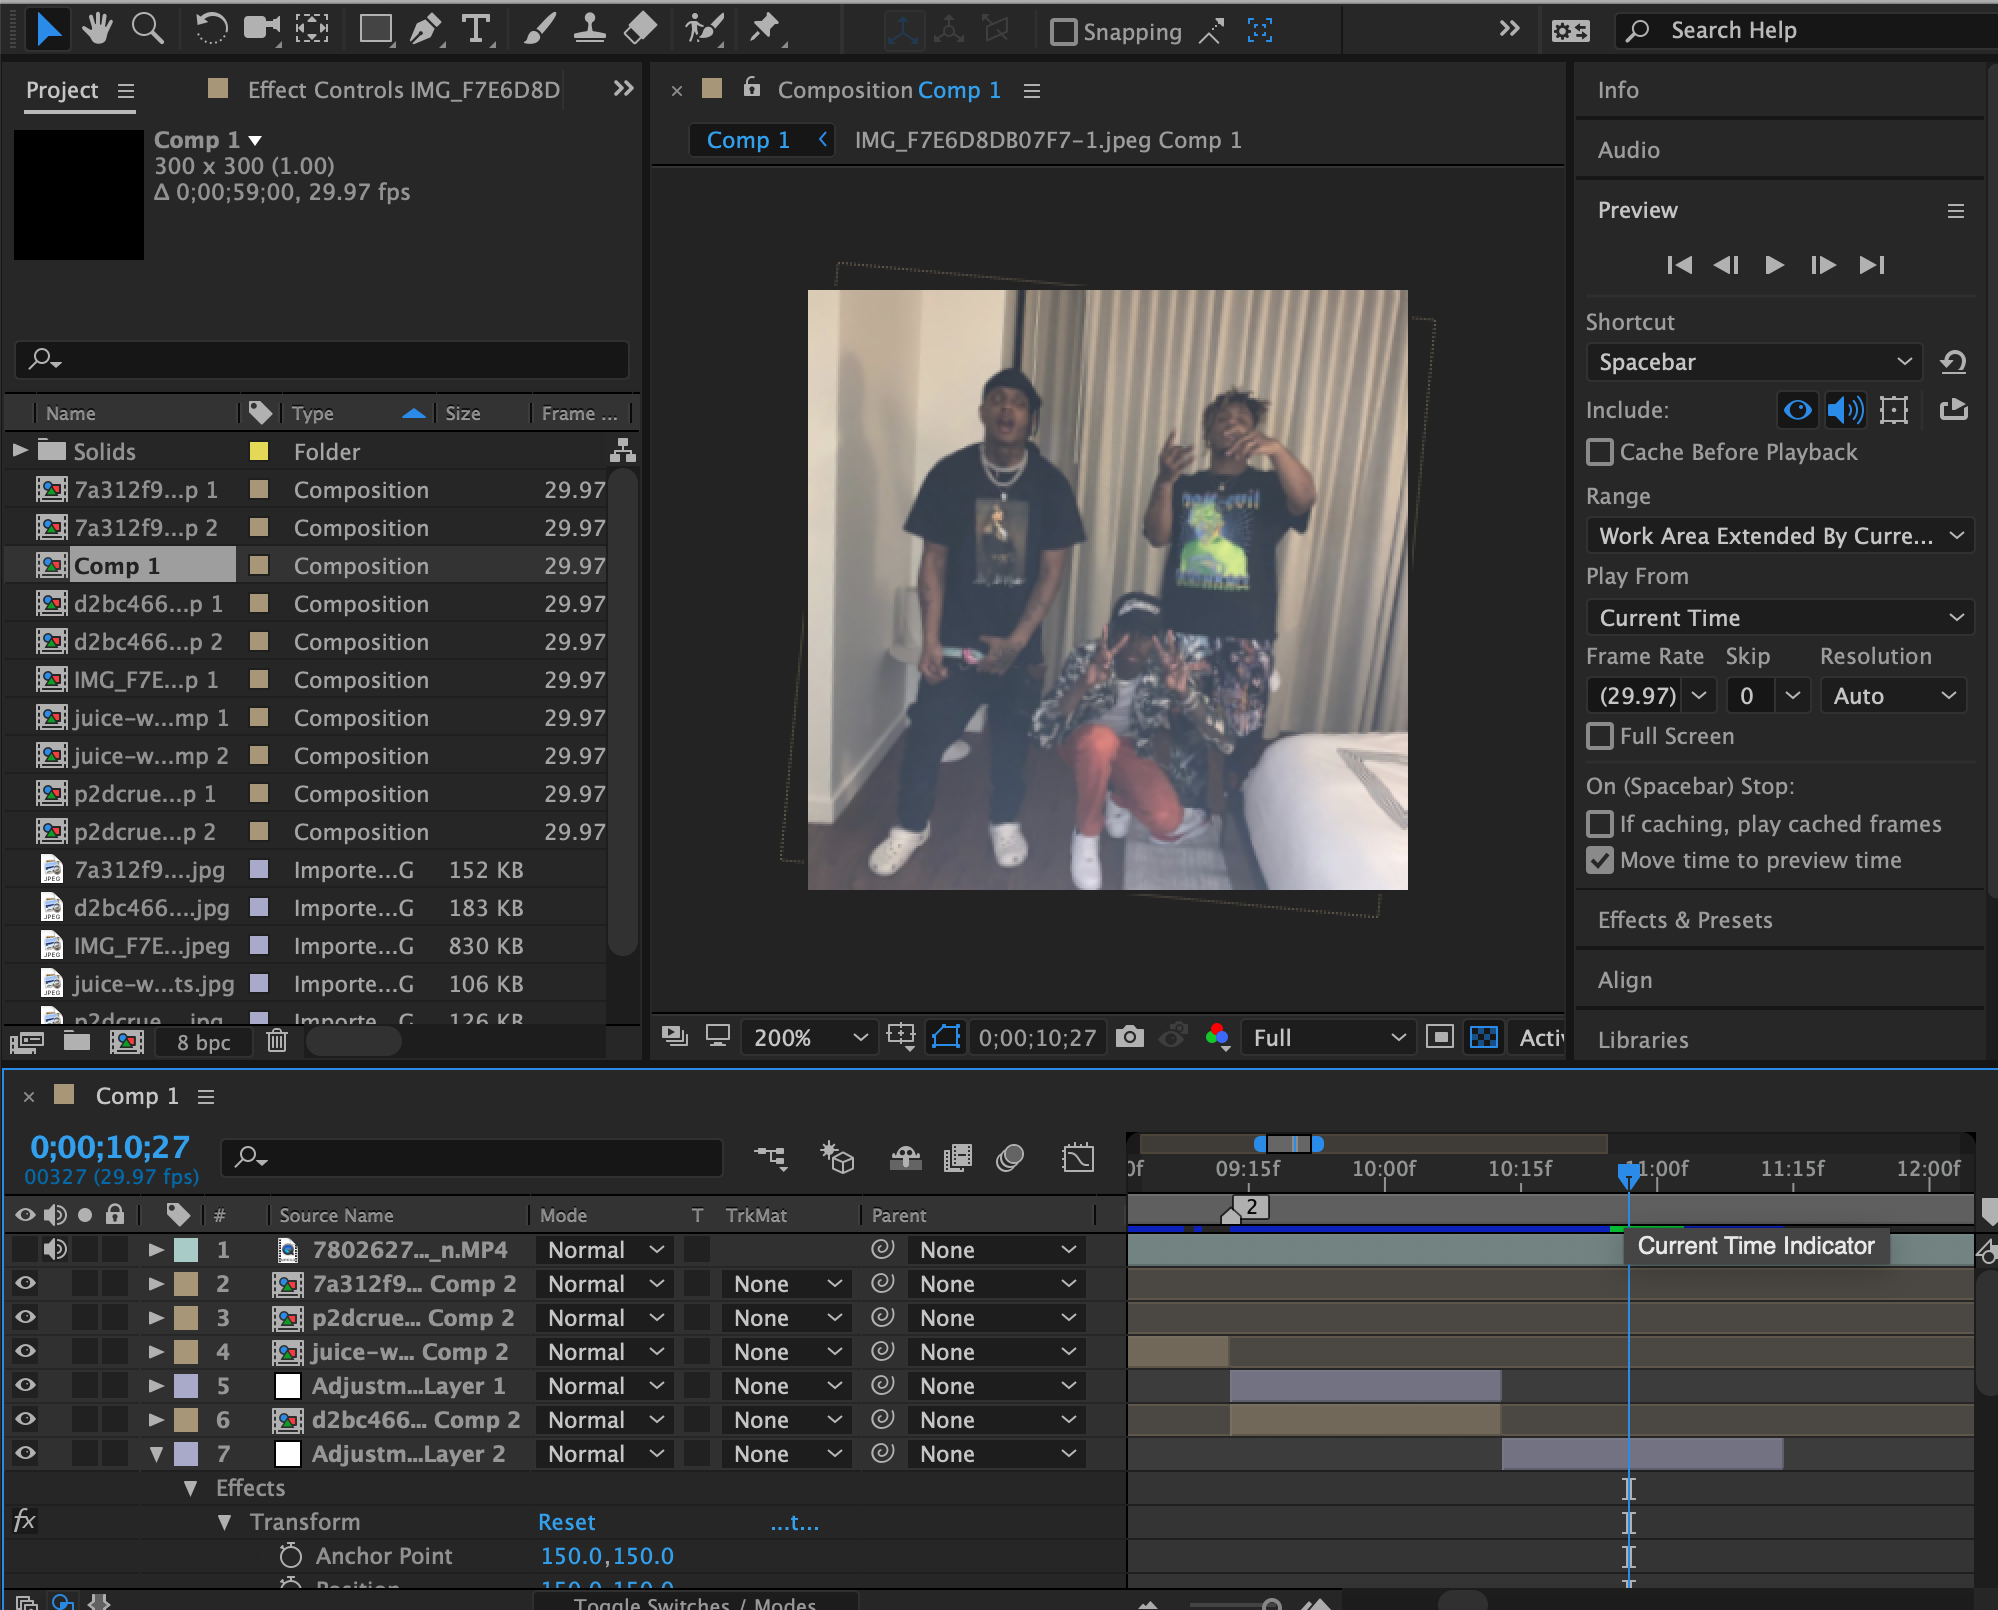This screenshot has width=1998, height=1610.
Task: Select the Zoom tool
Action: [147, 29]
